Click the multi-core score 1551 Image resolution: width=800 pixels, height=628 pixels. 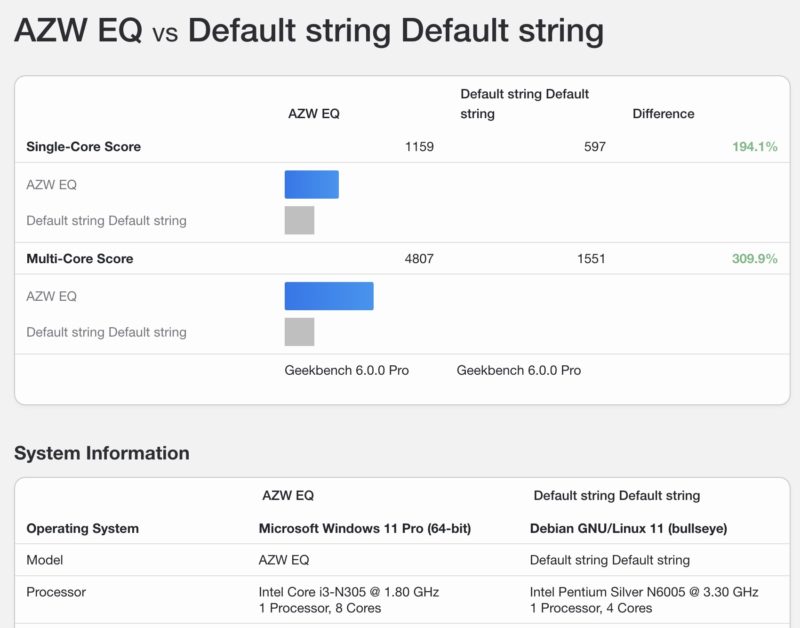coord(591,259)
